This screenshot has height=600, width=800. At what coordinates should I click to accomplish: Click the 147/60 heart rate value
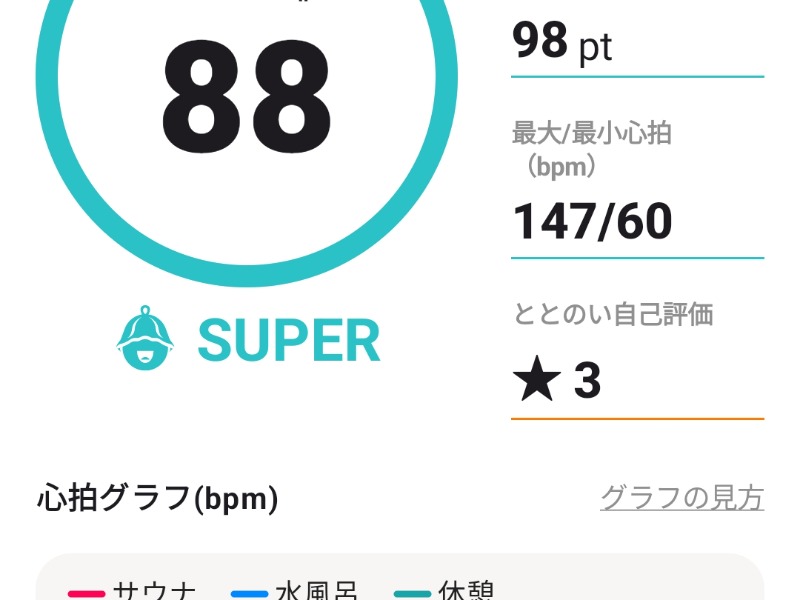point(592,221)
